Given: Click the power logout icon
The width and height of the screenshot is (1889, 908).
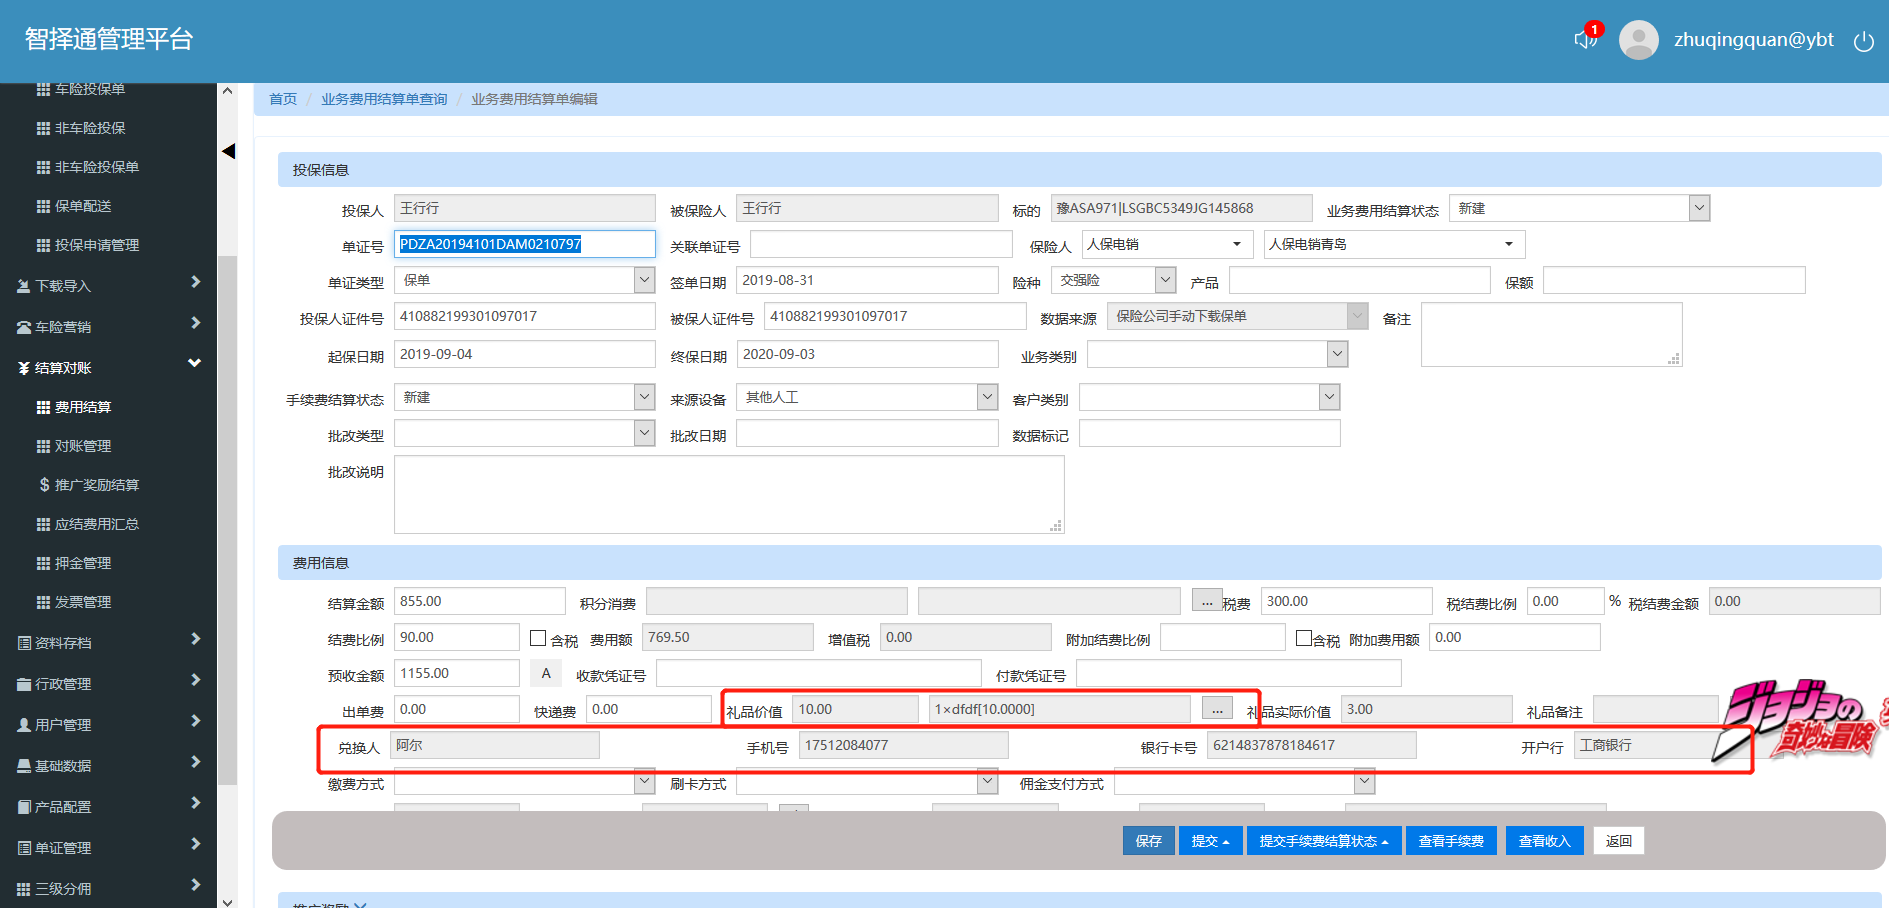Looking at the screenshot, I should [1863, 41].
